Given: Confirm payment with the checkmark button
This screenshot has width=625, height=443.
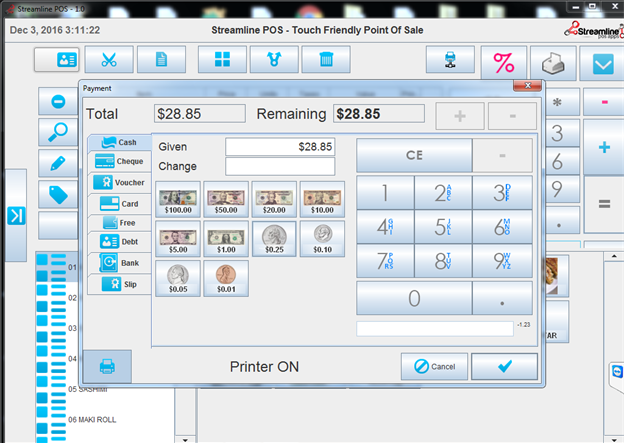Looking at the screenshot, I should 504,366.
